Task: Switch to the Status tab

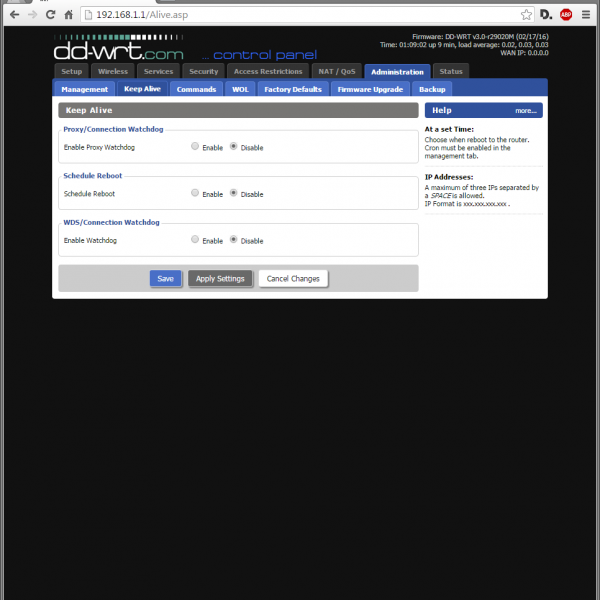Action: coord(451,71)
